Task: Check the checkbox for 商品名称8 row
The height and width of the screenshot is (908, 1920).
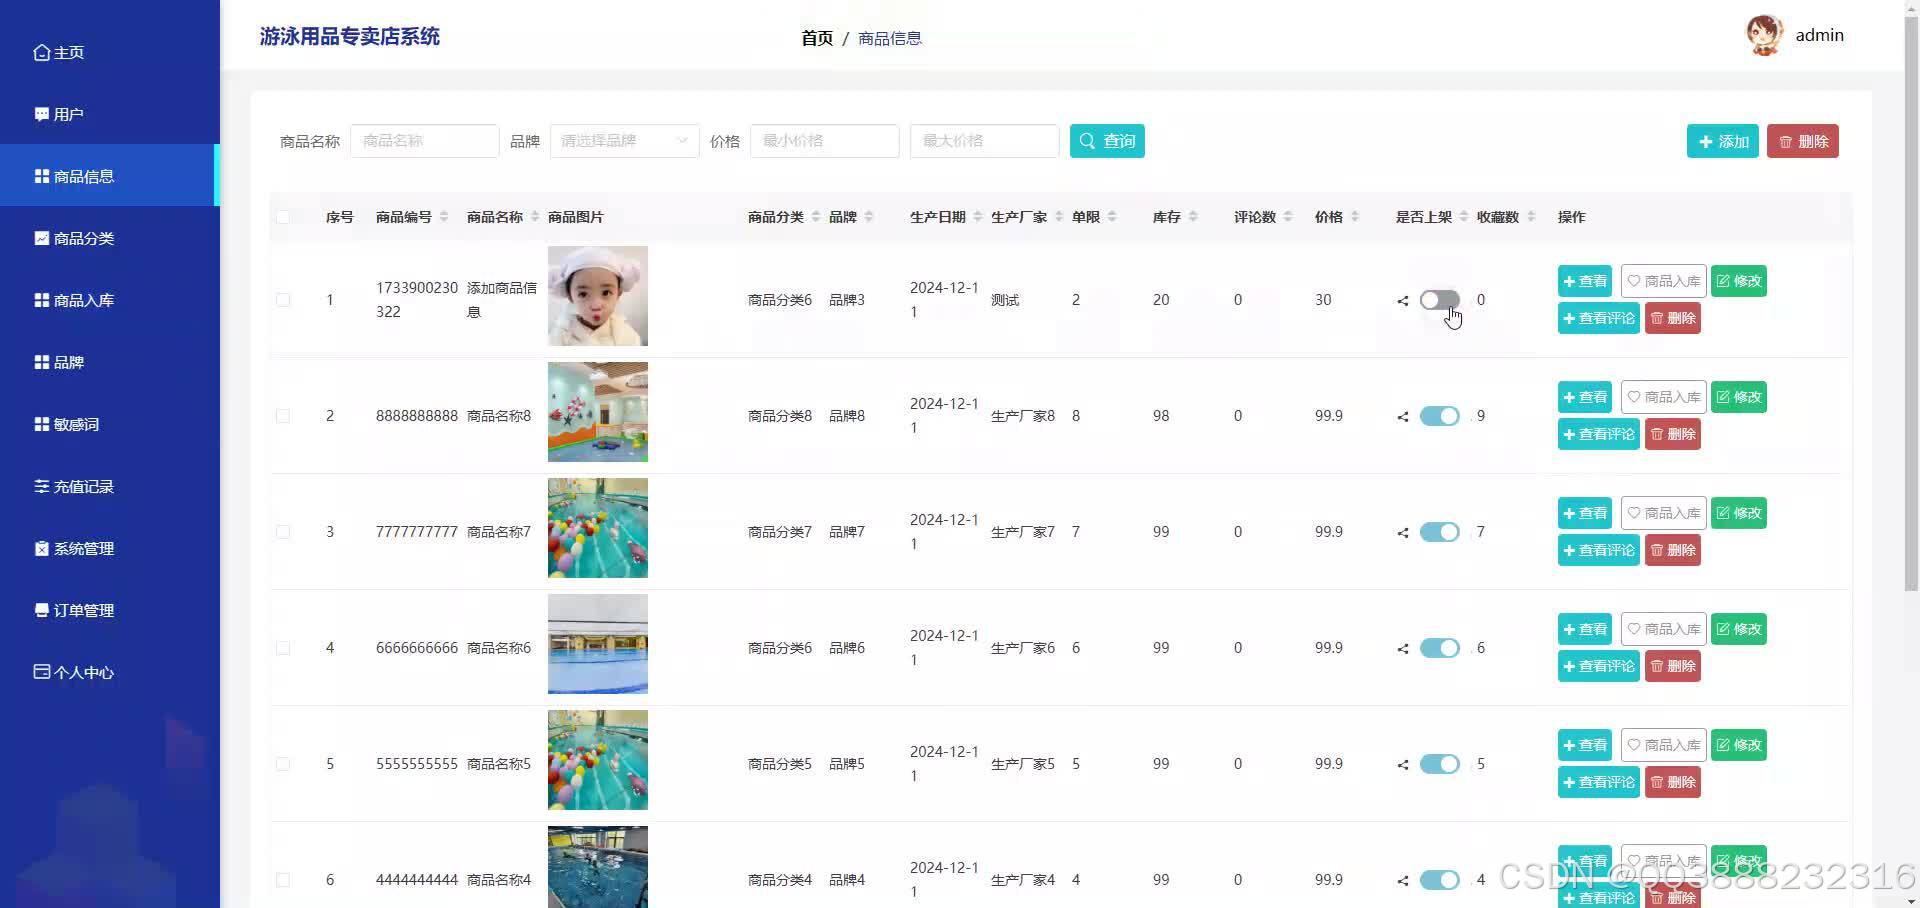Action: point(283,415)
